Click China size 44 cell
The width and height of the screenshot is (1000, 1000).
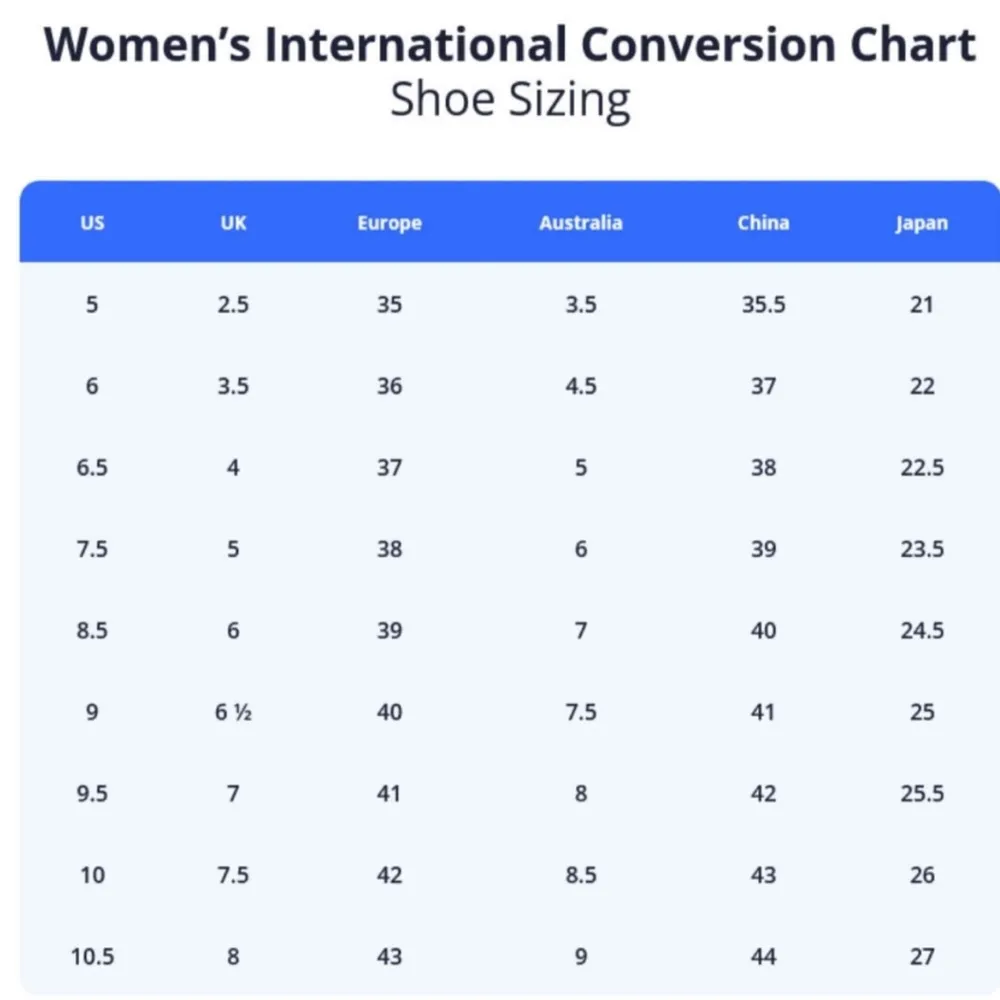pyautogui.click(x=763, y=956)
